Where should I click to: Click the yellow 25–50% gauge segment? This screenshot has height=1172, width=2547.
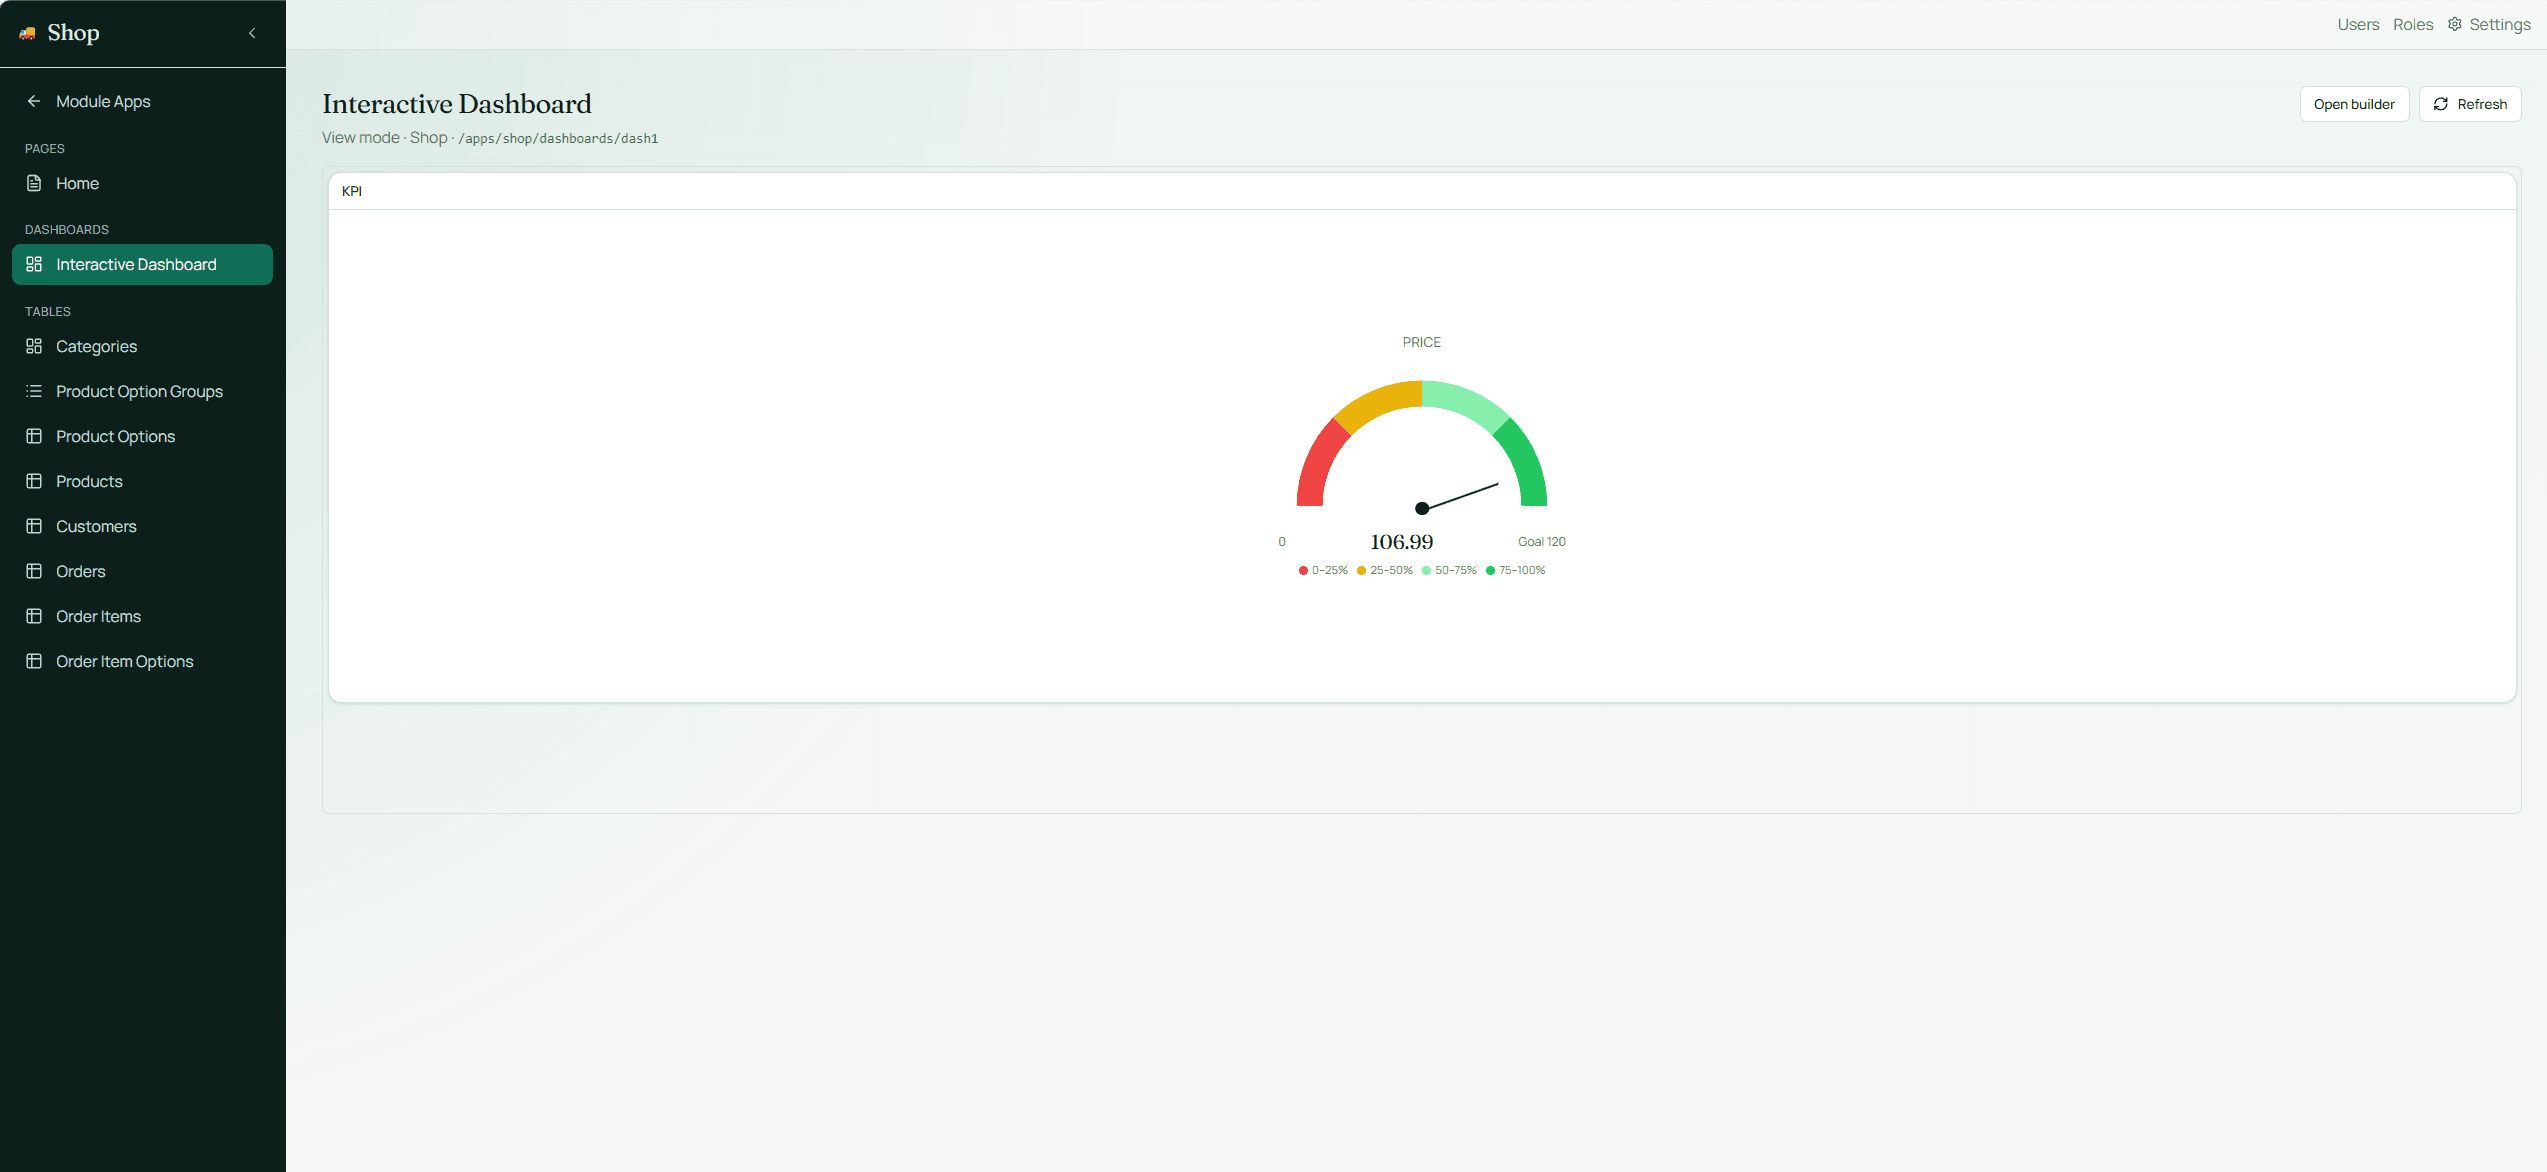[1380, 402]
